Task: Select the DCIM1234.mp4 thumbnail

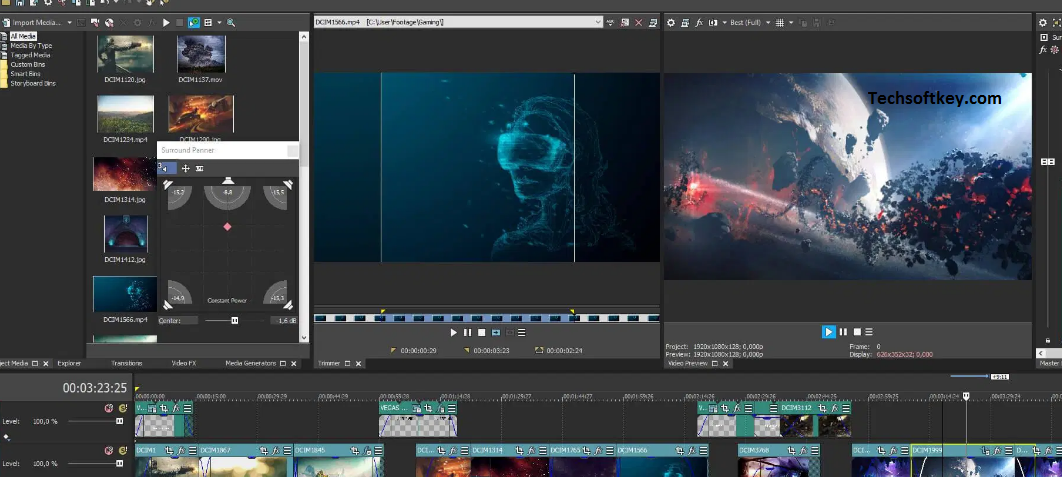Action: (125, 114)
